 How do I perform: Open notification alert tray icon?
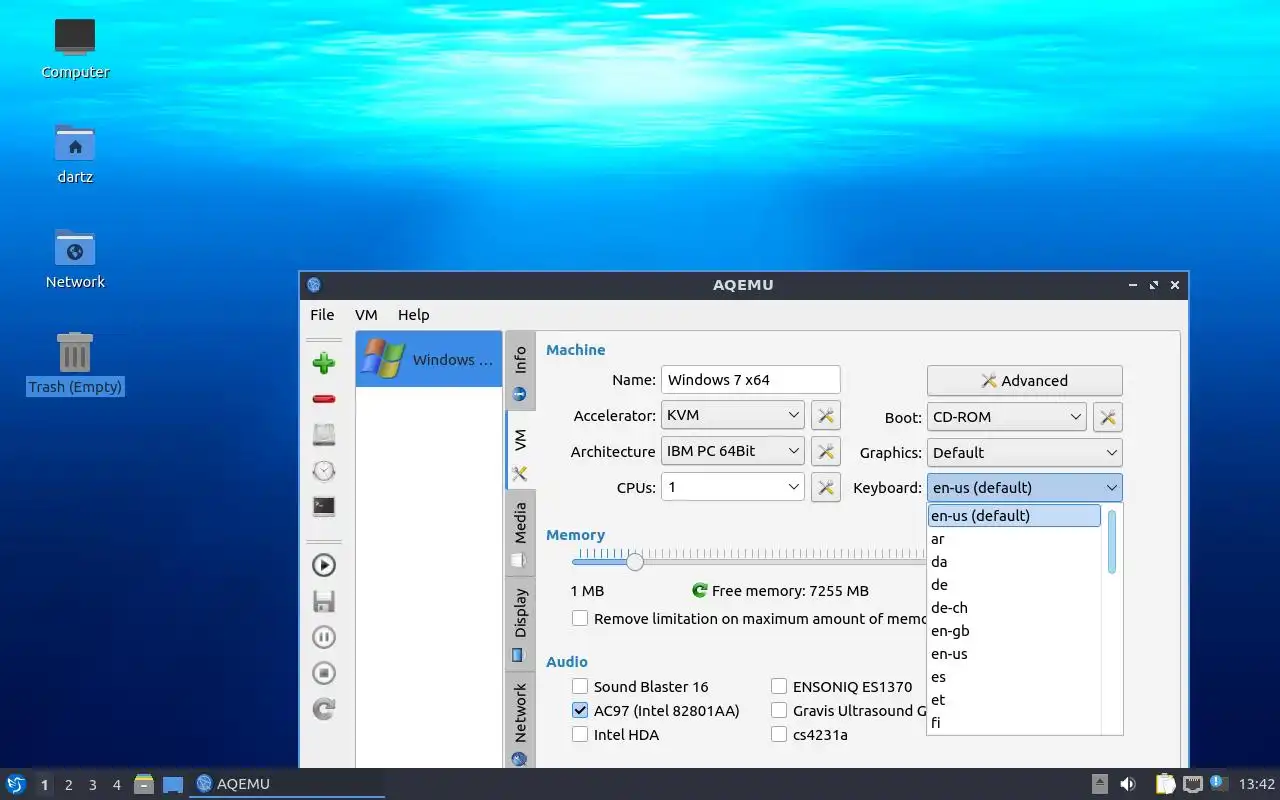(x=1218, y=783)
